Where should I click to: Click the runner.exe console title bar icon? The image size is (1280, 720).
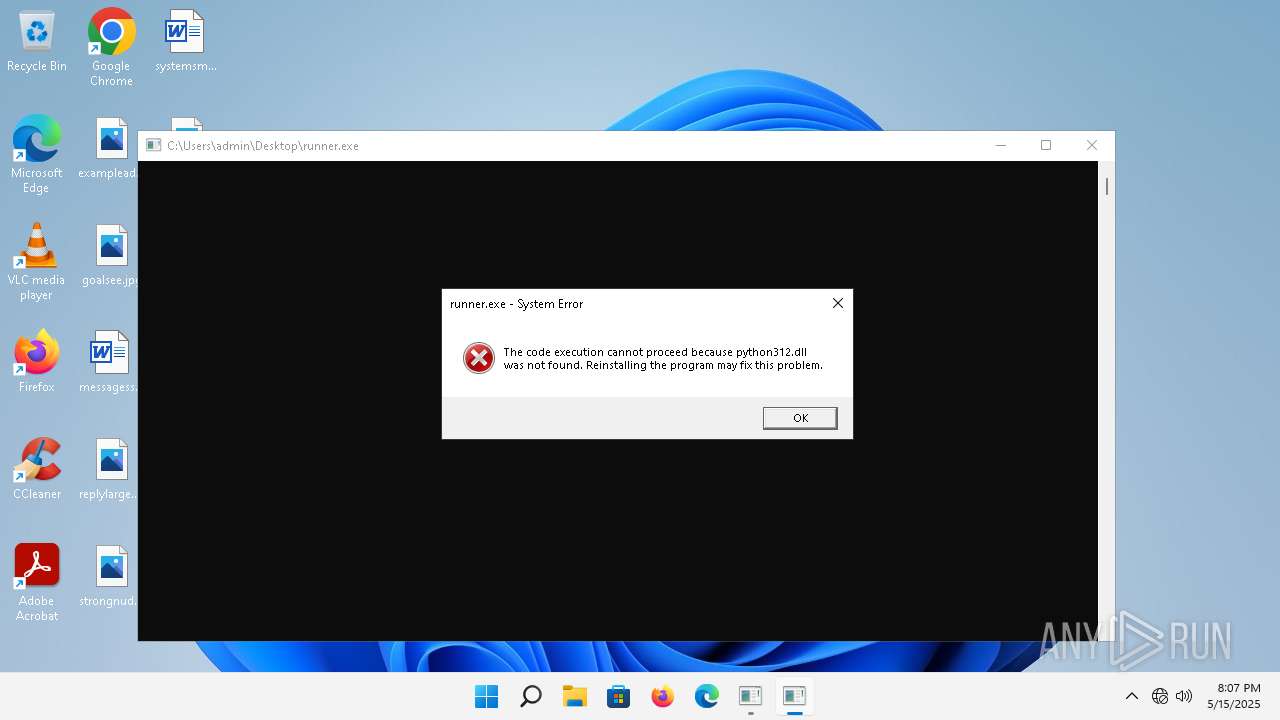point(153,146)
